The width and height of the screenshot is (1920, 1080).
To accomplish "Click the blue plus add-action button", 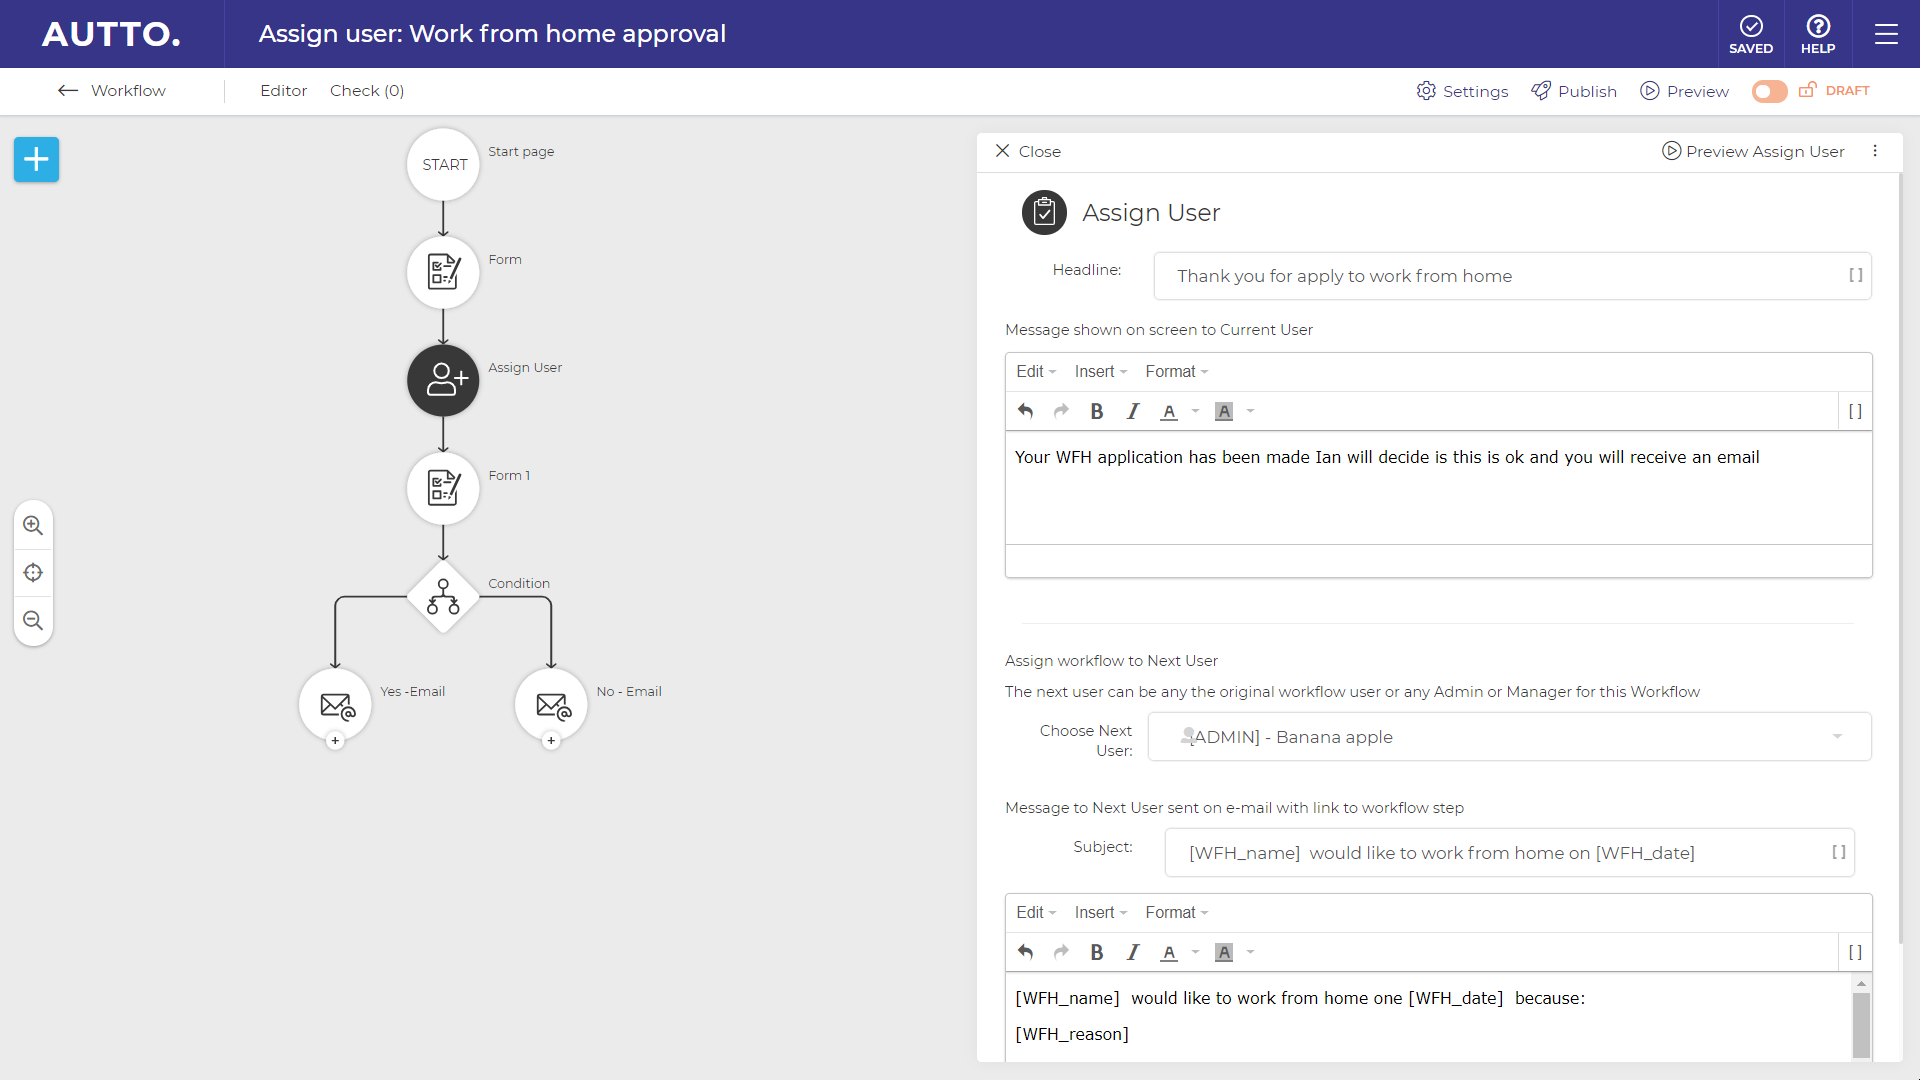I will click(36, 160).
